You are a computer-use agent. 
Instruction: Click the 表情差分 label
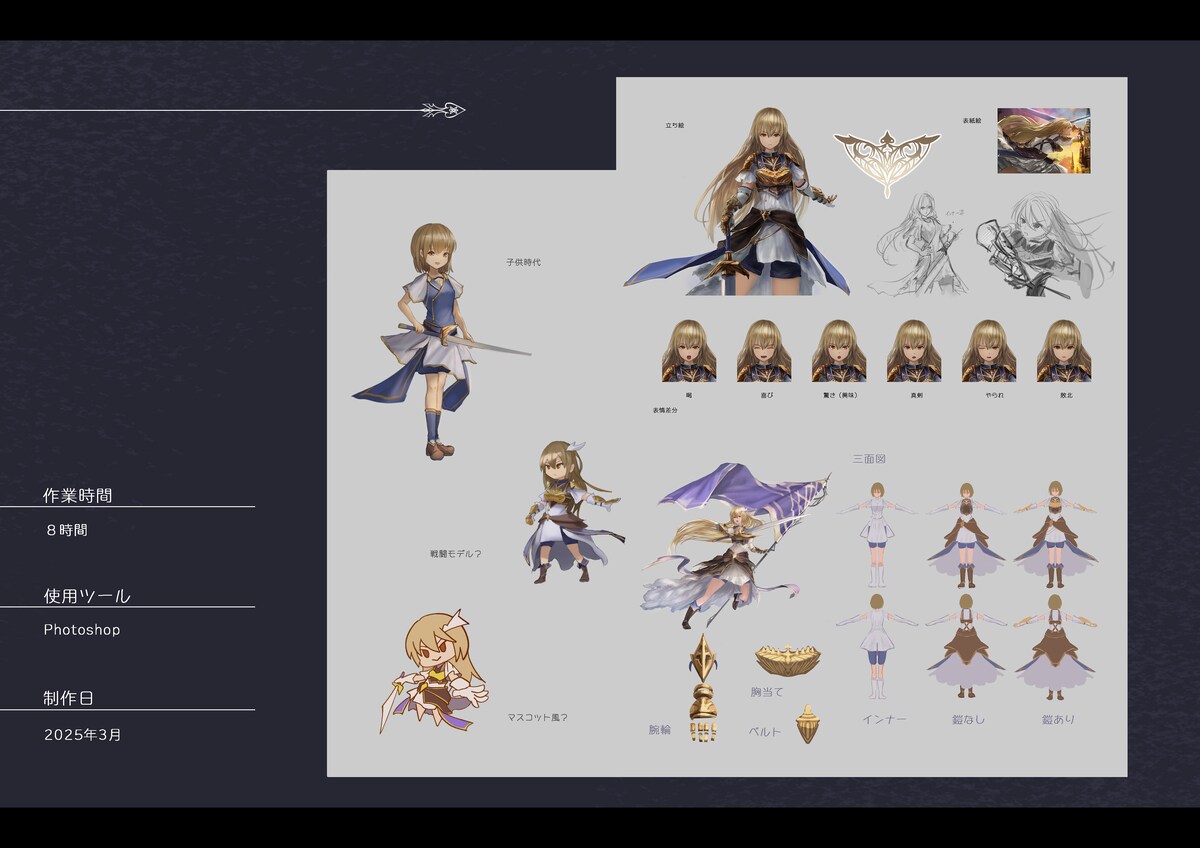665,410
